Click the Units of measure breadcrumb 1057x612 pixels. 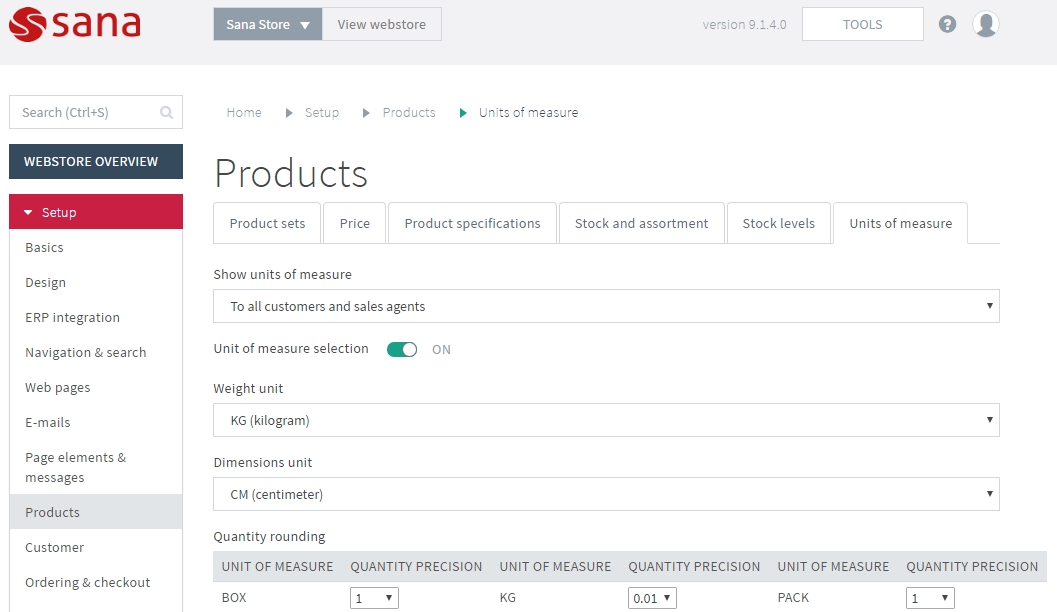tap(528, 113)
